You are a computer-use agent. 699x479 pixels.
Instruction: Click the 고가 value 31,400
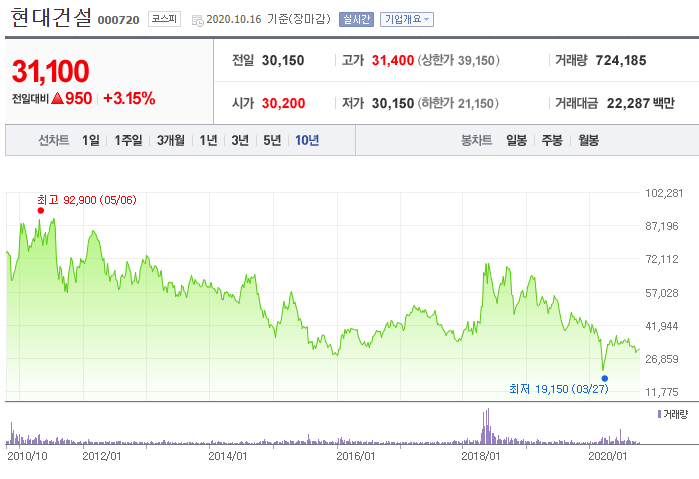pos(393,60)
